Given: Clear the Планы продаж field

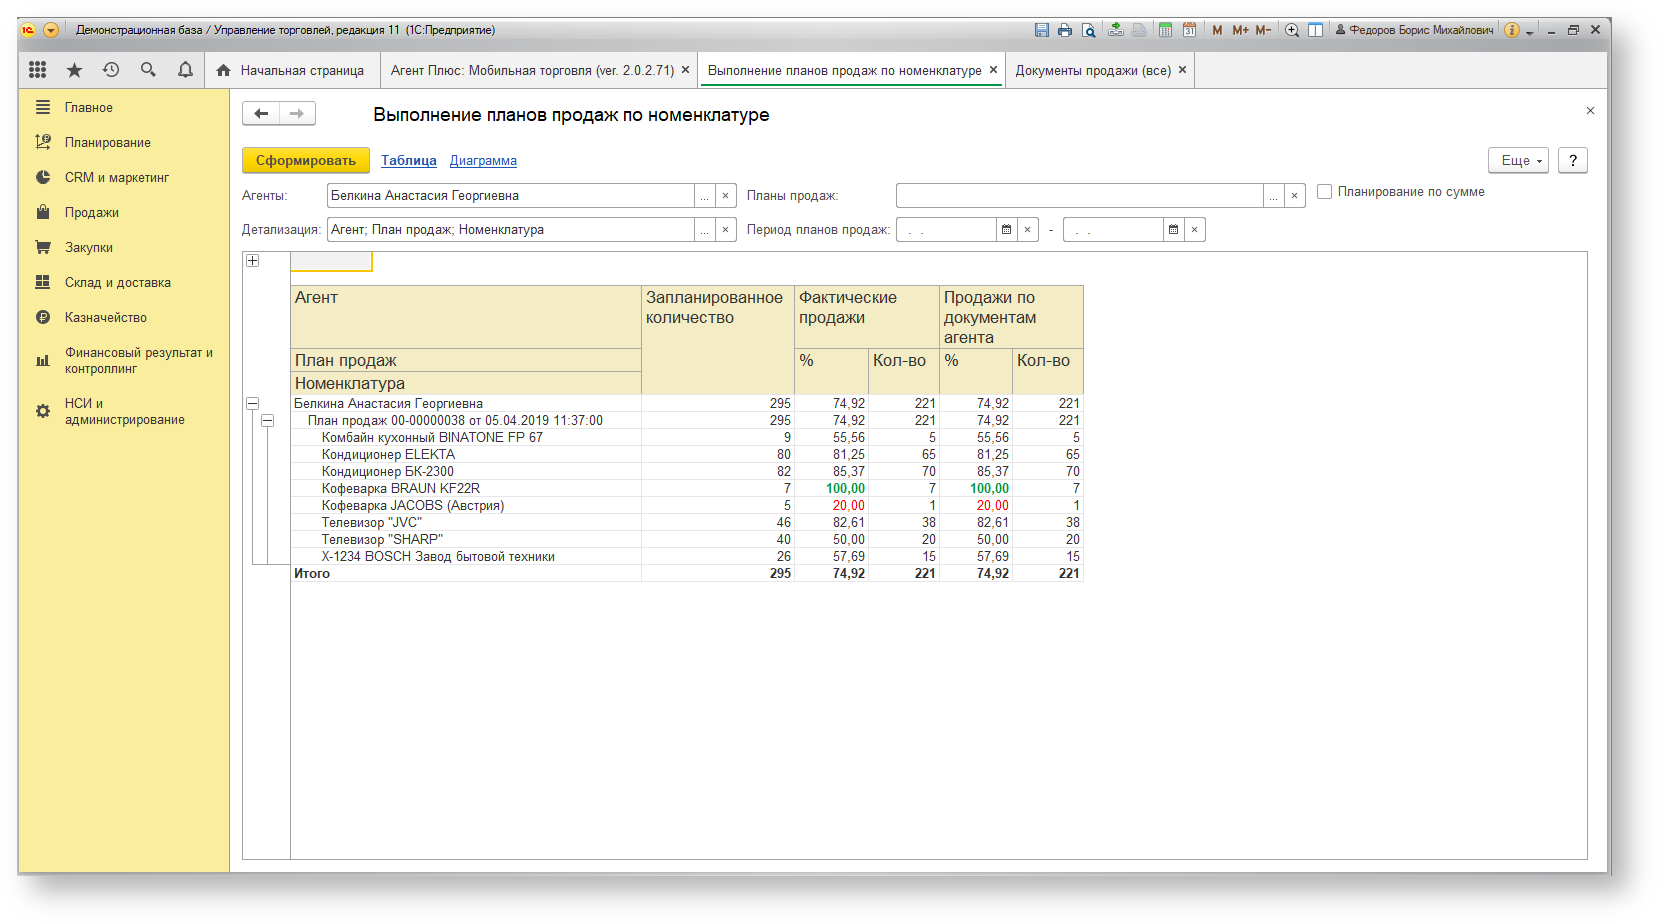Looking at the screenshot, I should [1295, 196].
